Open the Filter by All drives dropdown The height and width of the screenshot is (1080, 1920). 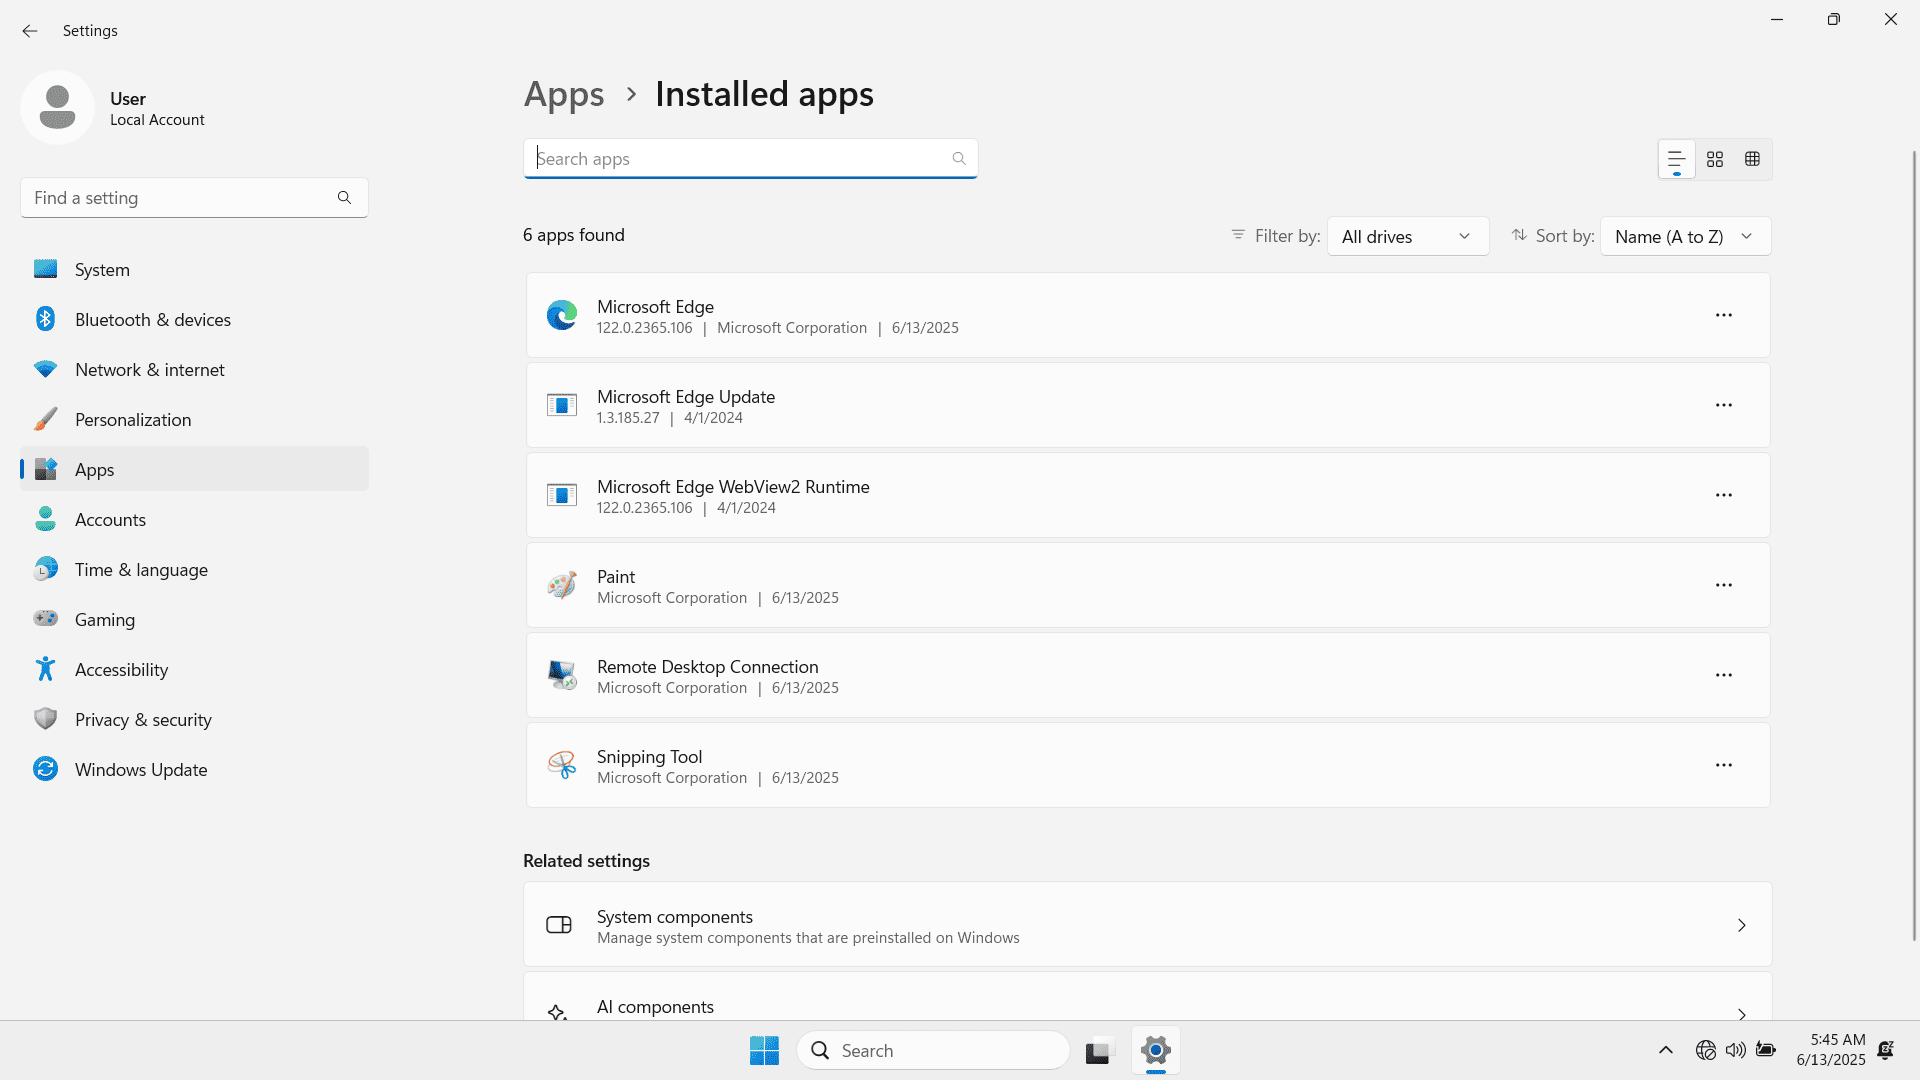(1408, 237)
